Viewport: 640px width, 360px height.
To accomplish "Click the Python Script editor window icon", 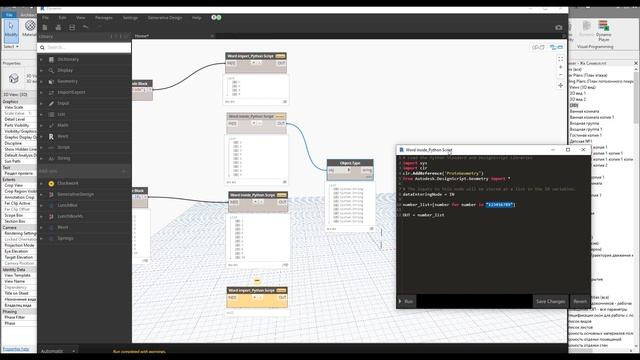I will pyautogui.click(x=402, y=150).
